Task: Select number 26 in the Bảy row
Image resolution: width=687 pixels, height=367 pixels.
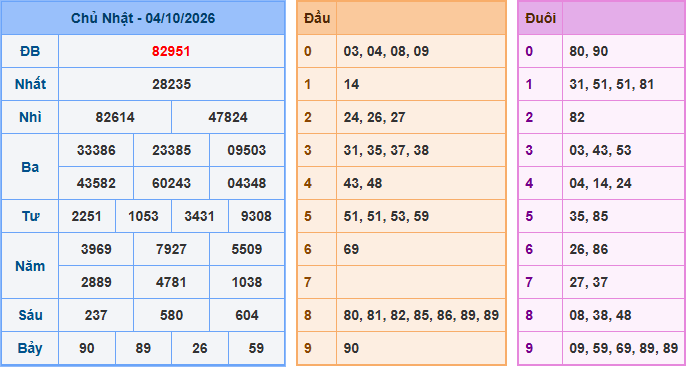Action: click(x=200, y=348)
